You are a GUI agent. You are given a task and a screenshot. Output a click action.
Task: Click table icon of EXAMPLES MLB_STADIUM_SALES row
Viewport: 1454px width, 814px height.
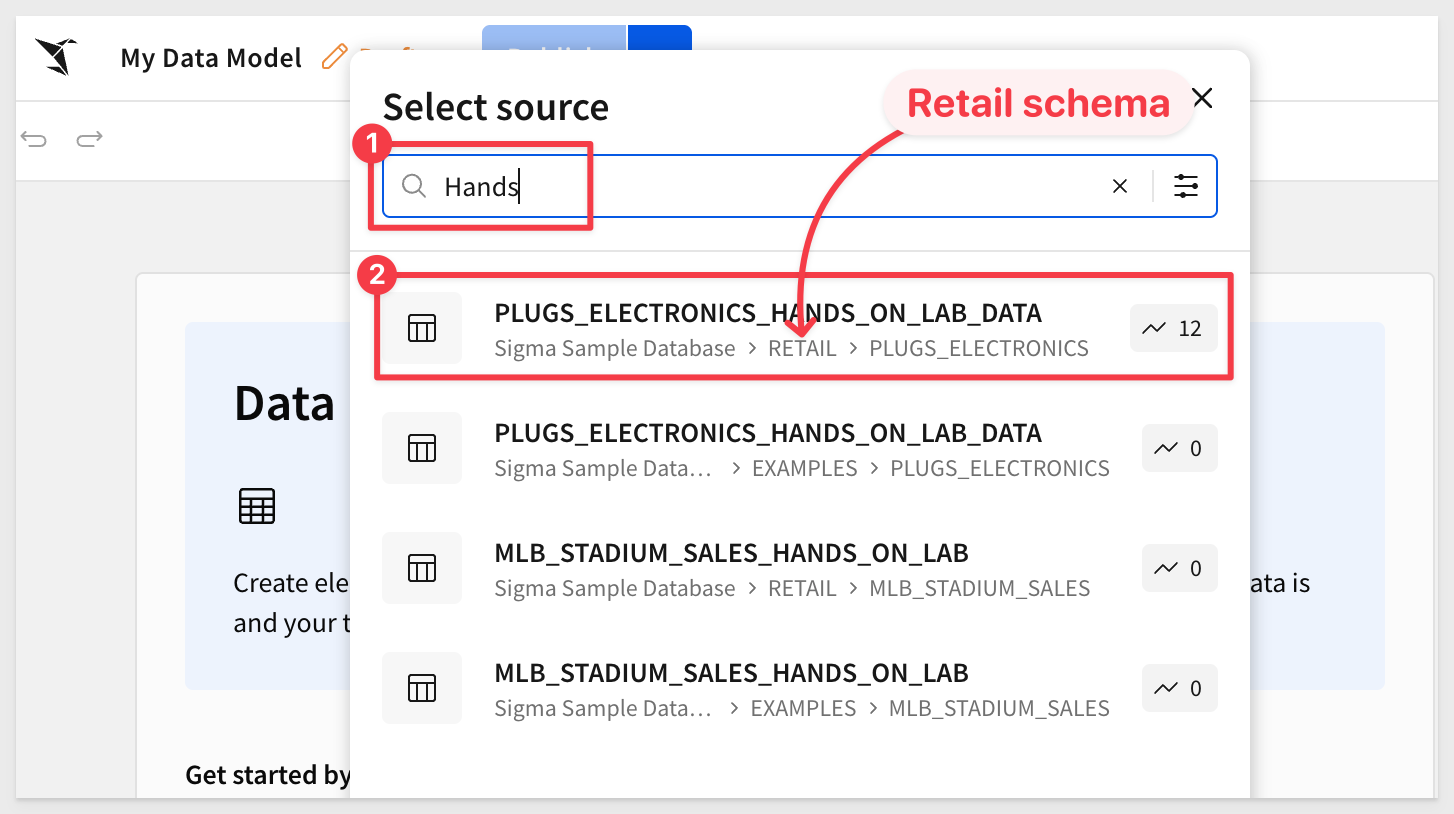tap(422, 688)
